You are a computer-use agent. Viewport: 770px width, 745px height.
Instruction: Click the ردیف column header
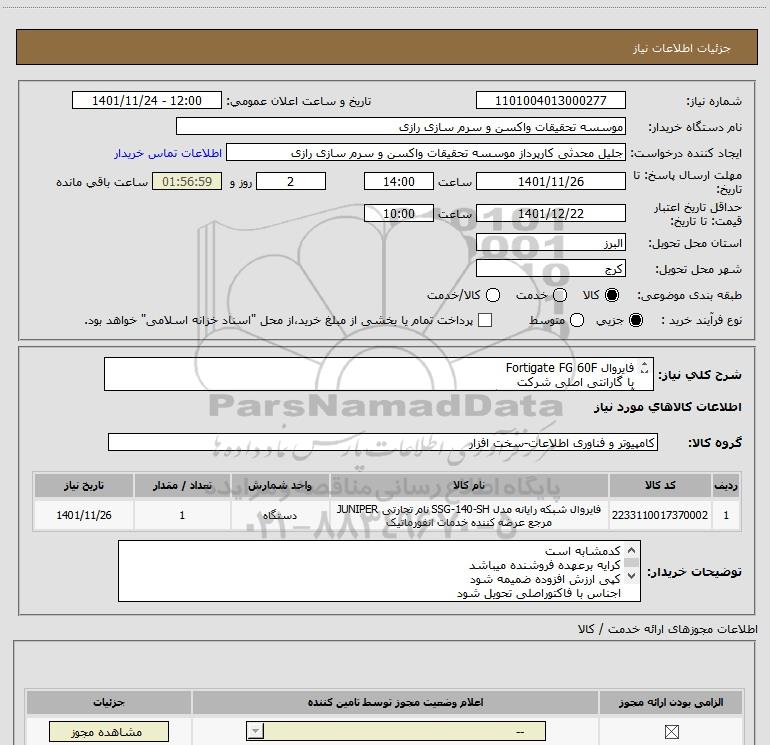pyautogui.click(x=726, y=485)
